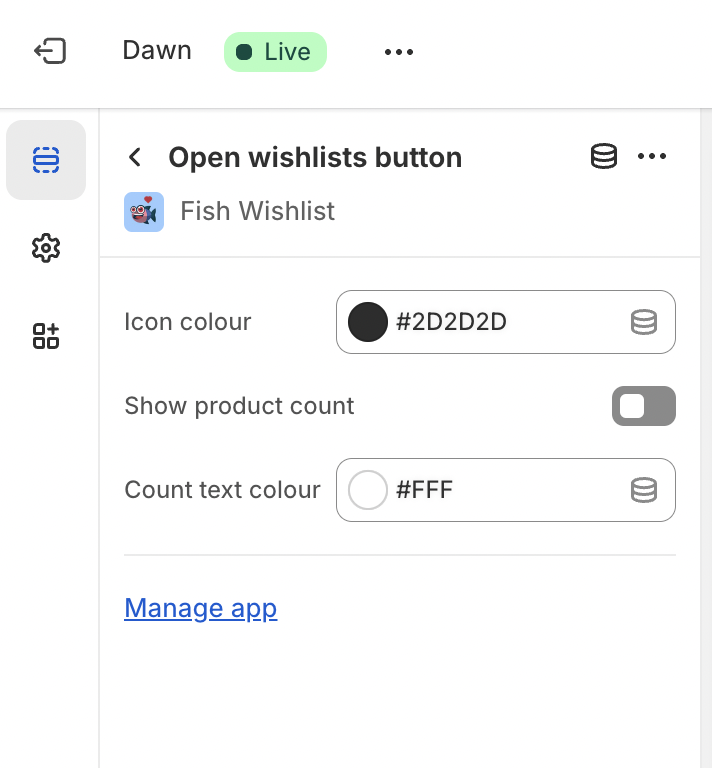The height and width of the screenshot is (768, 712).
Task: Go back using the left chevron
Action: pyautogui.click(x=135, y=158)
